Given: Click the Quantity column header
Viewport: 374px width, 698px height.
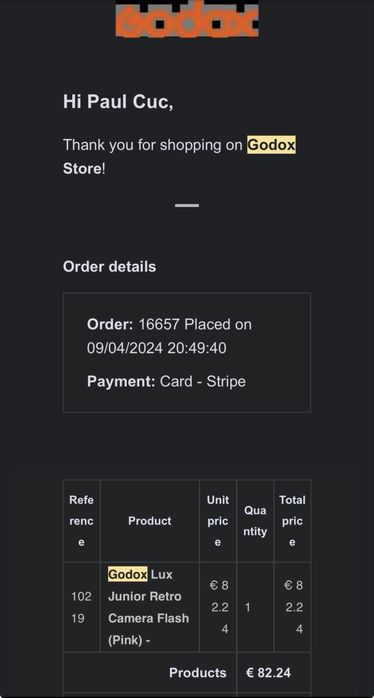Looking at the screenshot, I should (255, 521).
